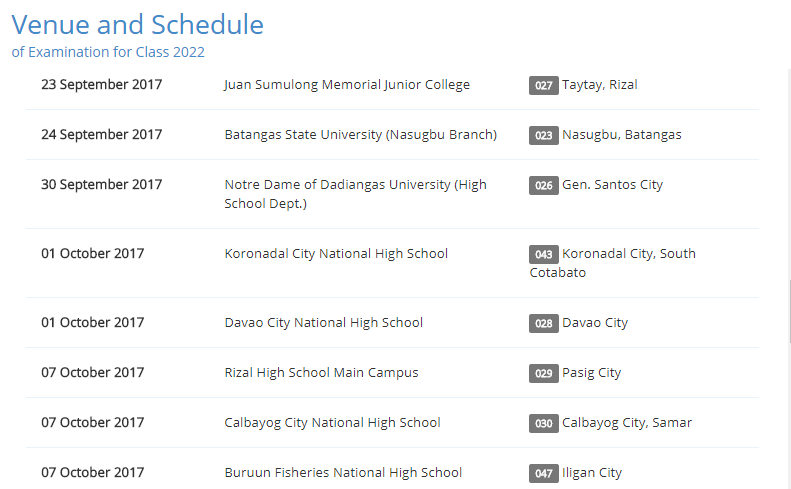Click the Venue and Schedule heading
Viewport: 791px width, 489px height.
coord(138,24)
